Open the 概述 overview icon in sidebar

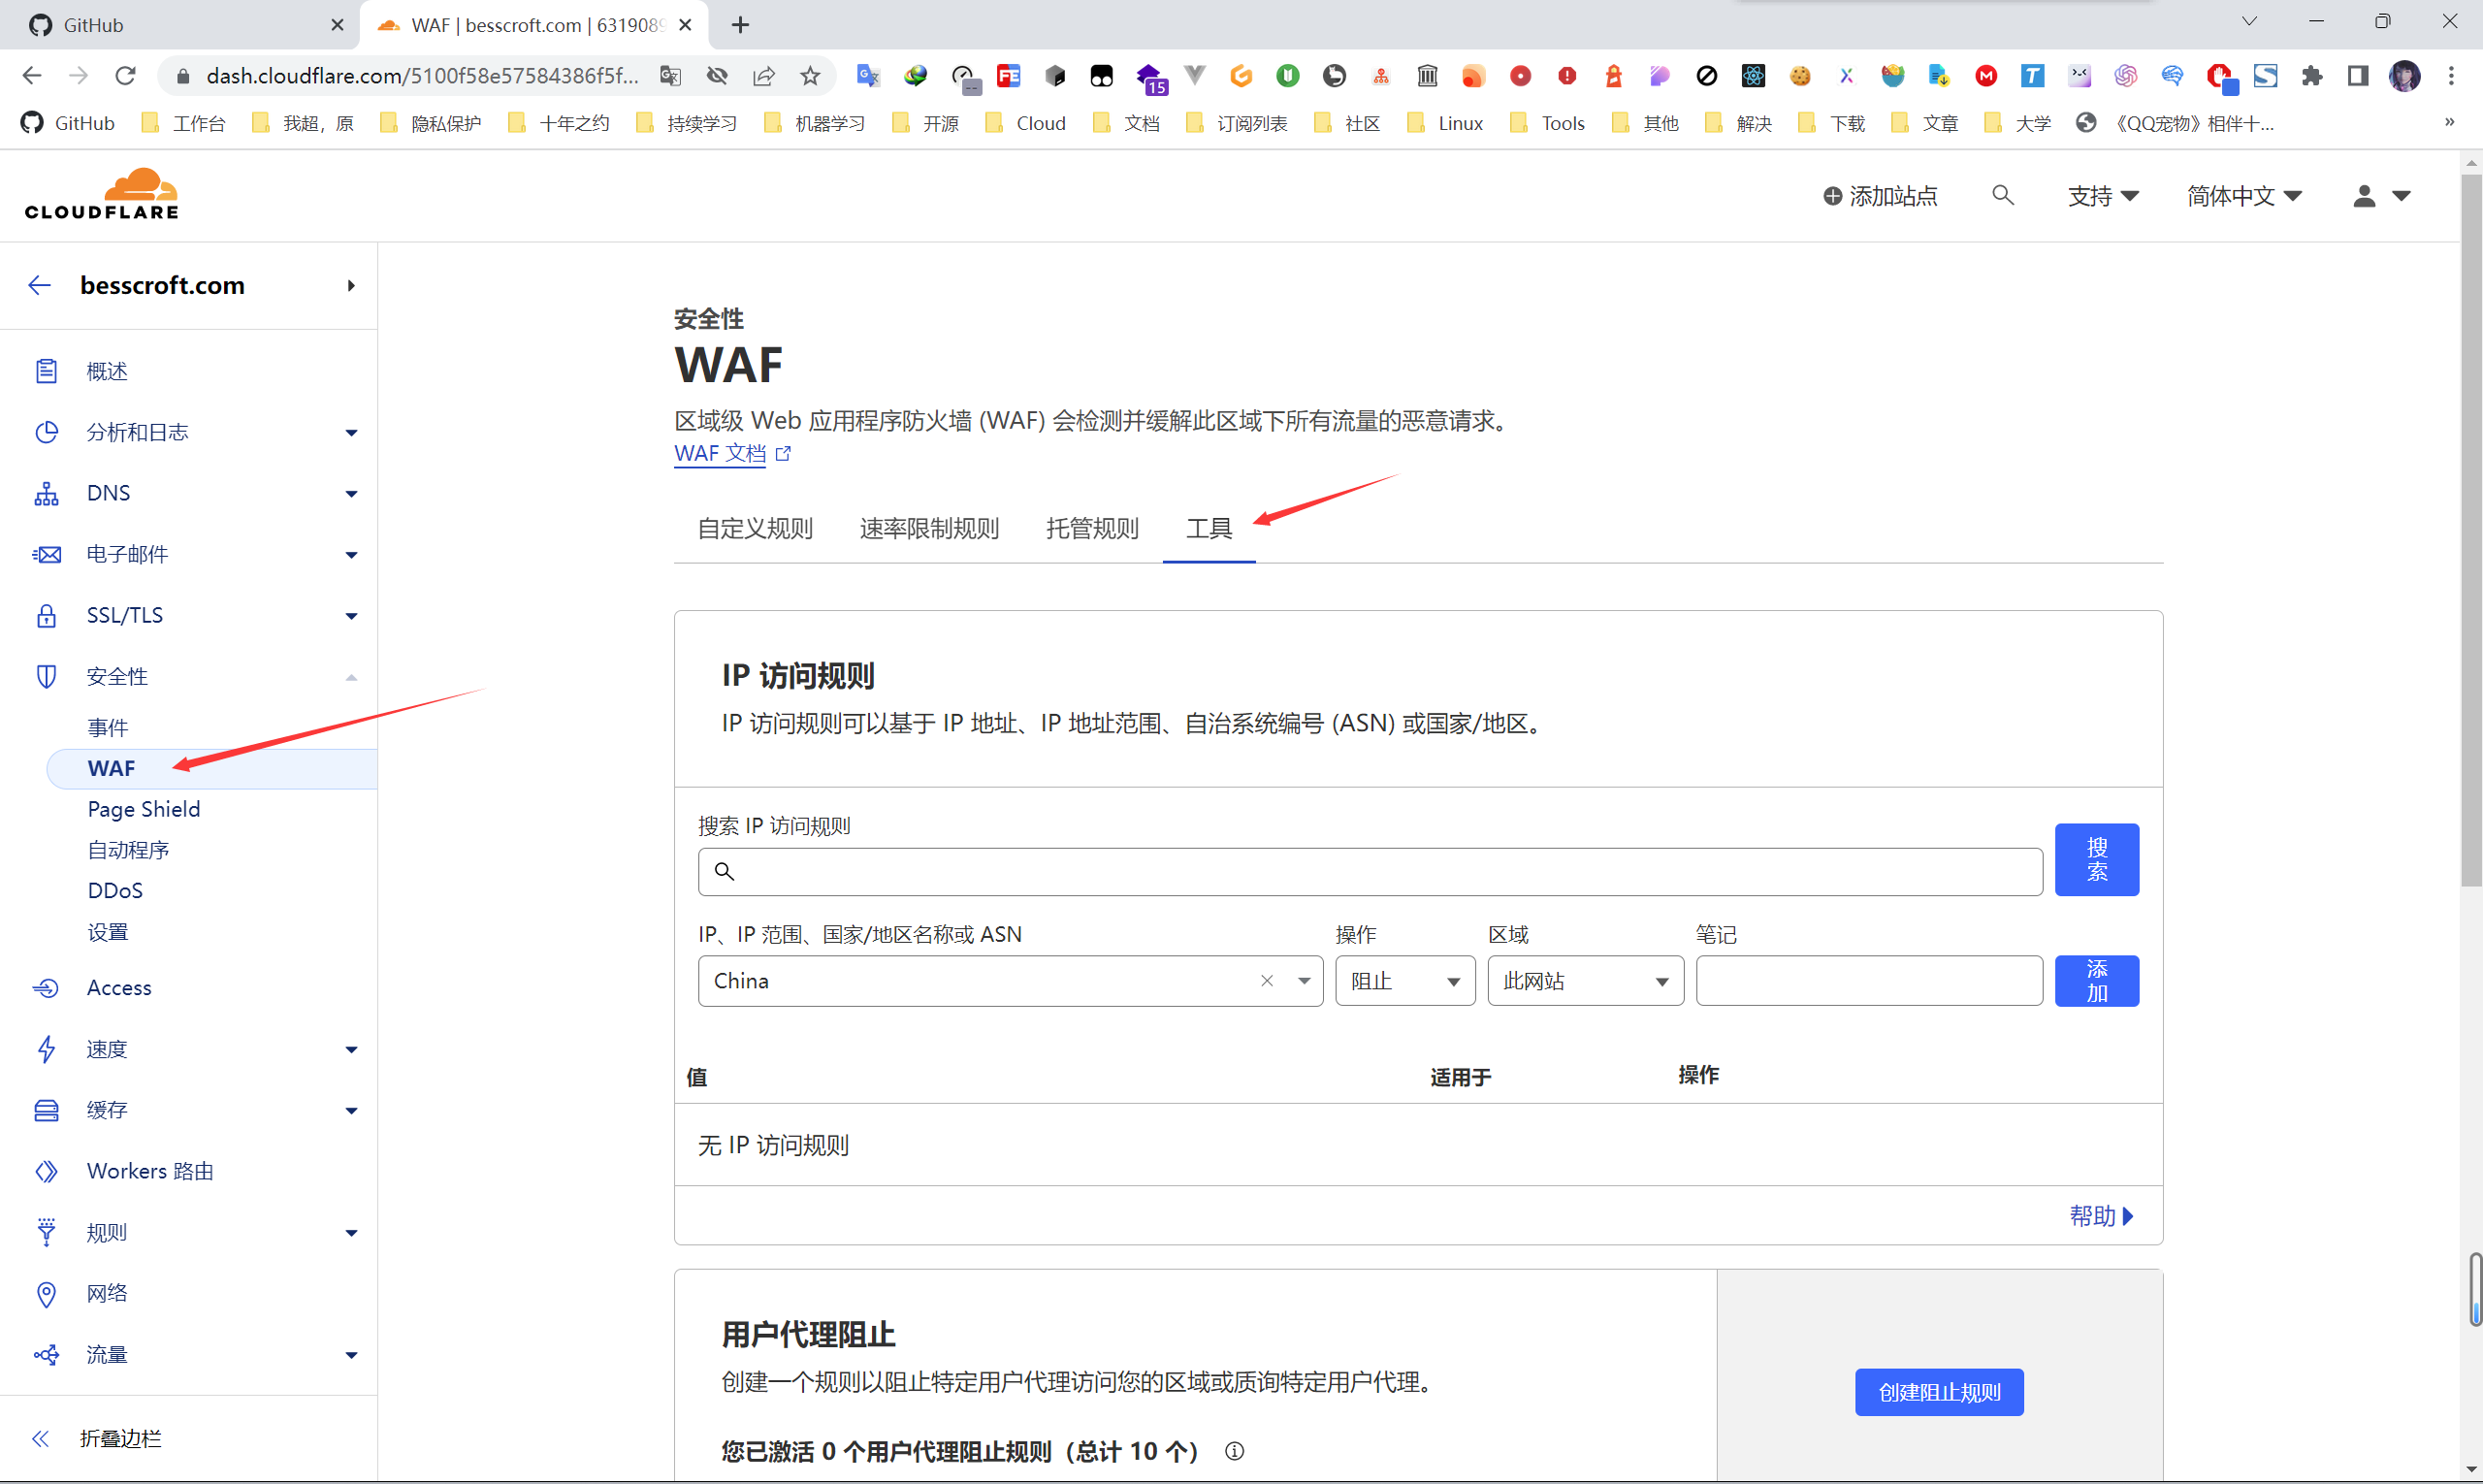pyautogui.click(x=46, y=371)
